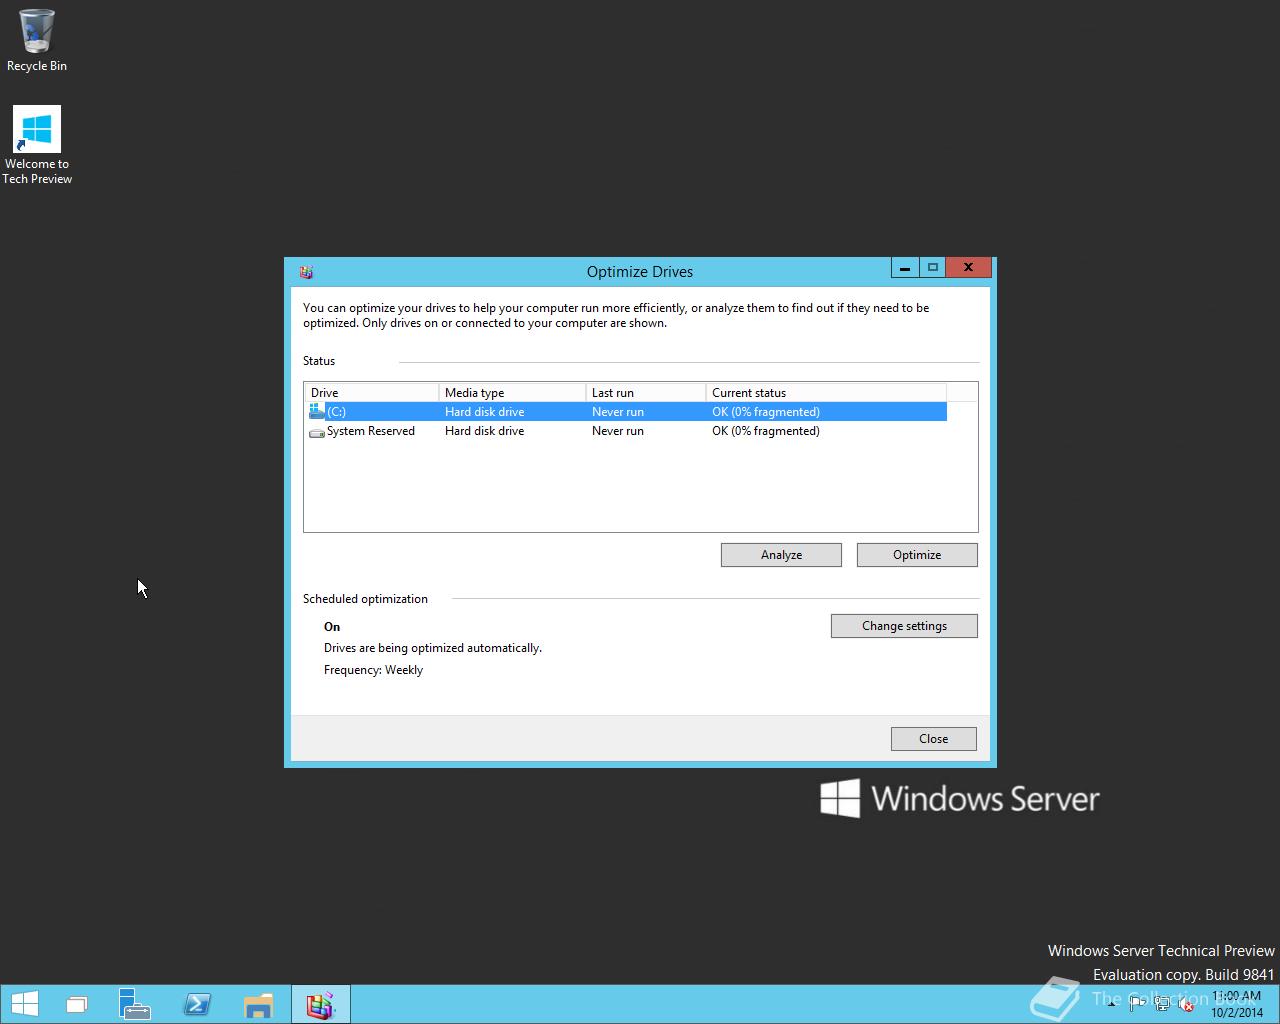Screen dimensions: 1280x1024
Task: Click the System Reserved drive icon
Action: pyautogui.click(x=317, y=432)
